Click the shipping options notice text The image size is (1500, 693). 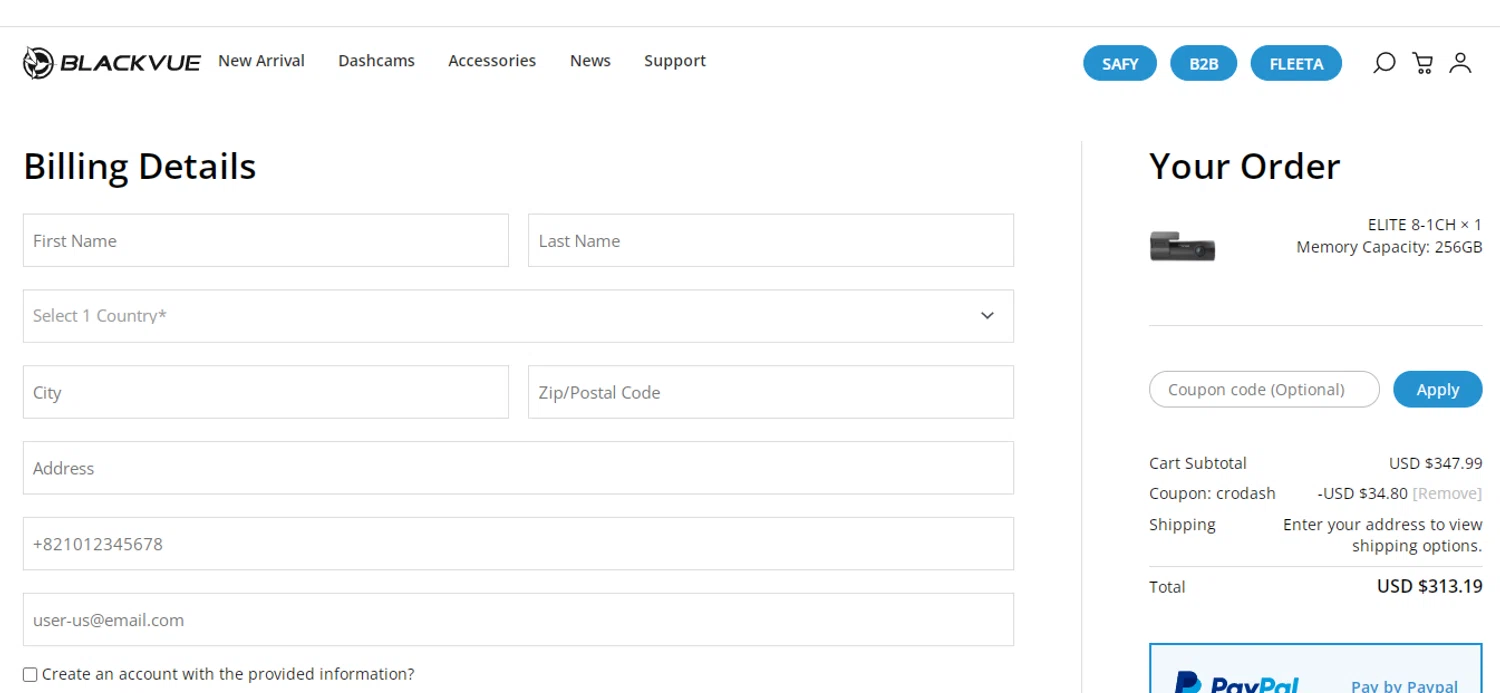pos(1382,535)
